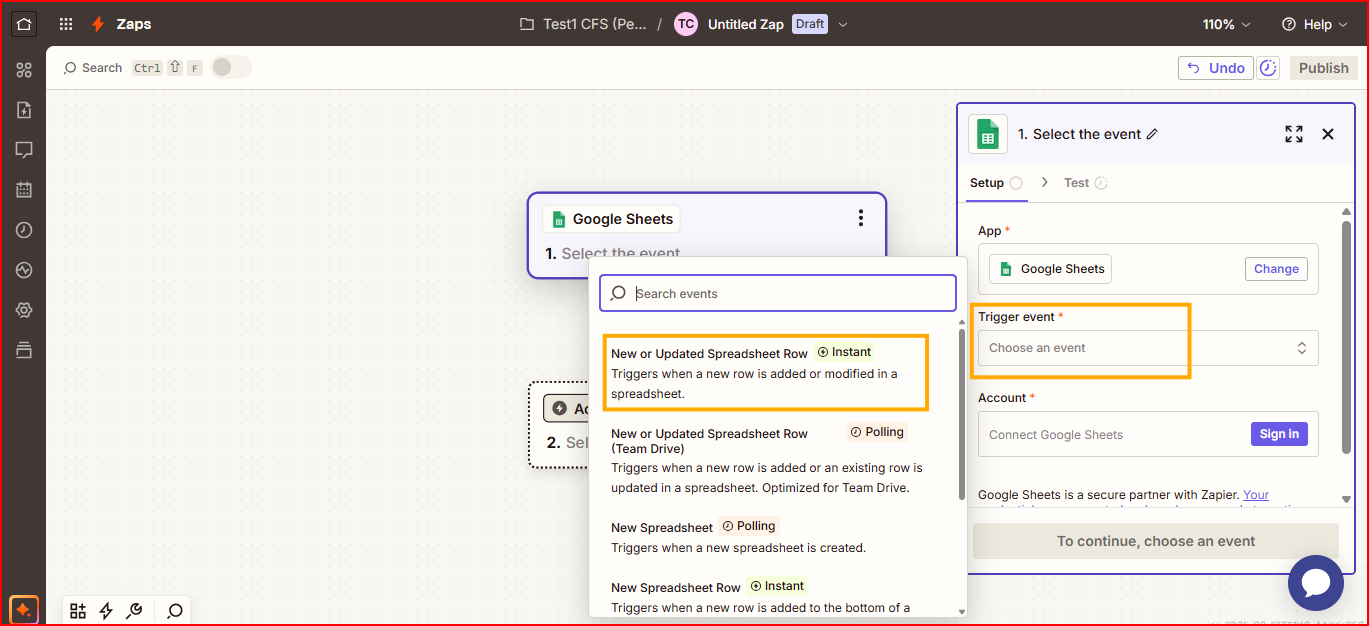Image resolution: width=1369 pixels, height=626 pixels.
Task: Expand the Untitled Zap name chevron
Action: pos(843,24)
